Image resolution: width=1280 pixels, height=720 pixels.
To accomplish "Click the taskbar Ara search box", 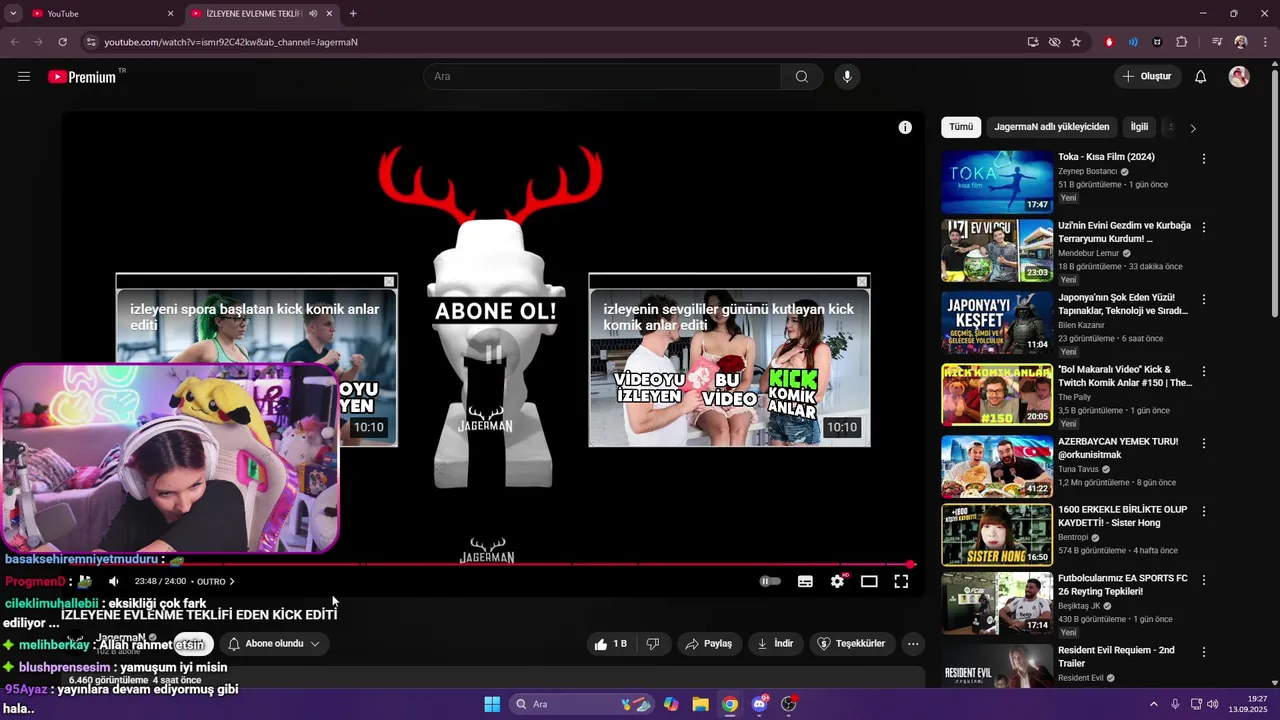I will (x=580, y=704).
